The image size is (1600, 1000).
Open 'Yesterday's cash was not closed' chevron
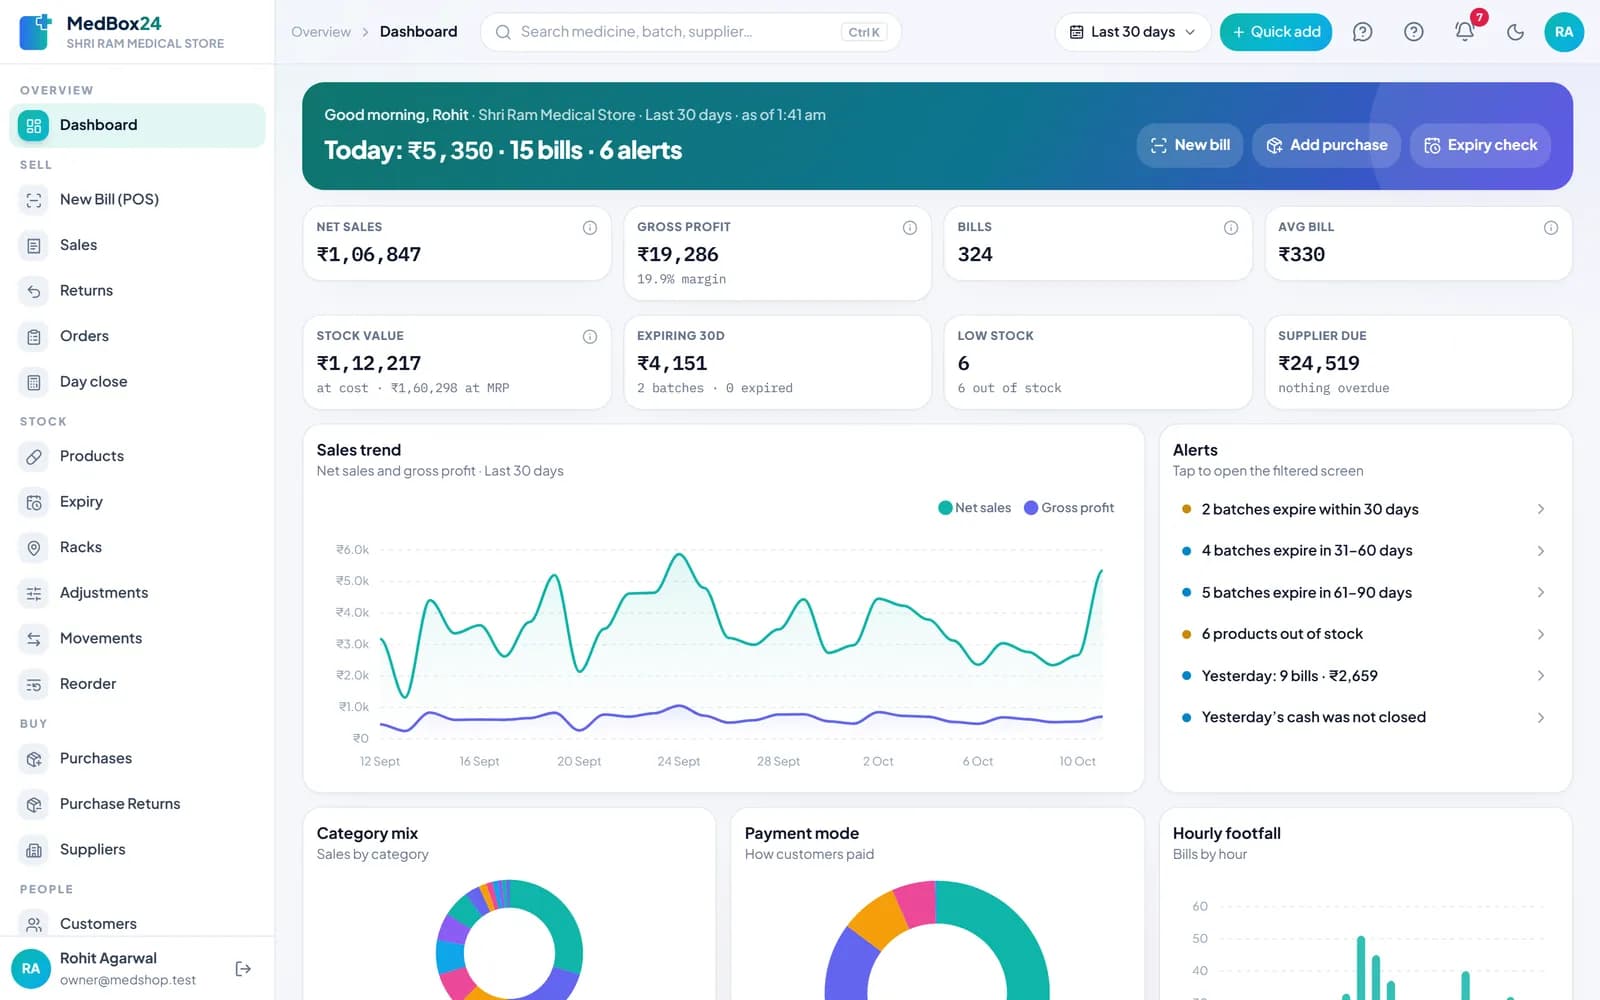tap(1541, 717)
